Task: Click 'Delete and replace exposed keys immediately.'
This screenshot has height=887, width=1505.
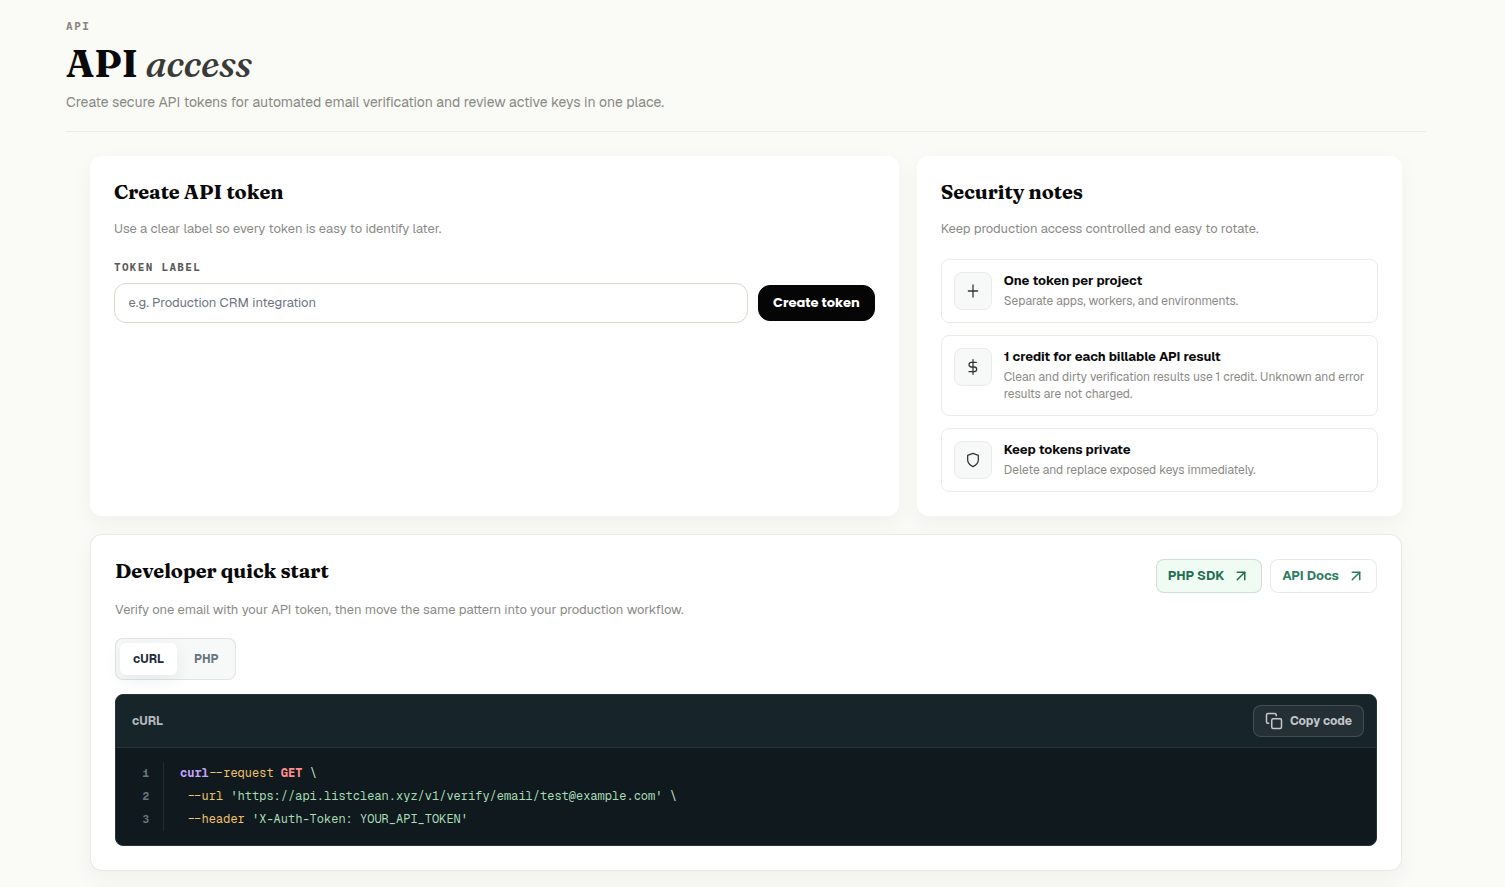Action: (1130, 470)
